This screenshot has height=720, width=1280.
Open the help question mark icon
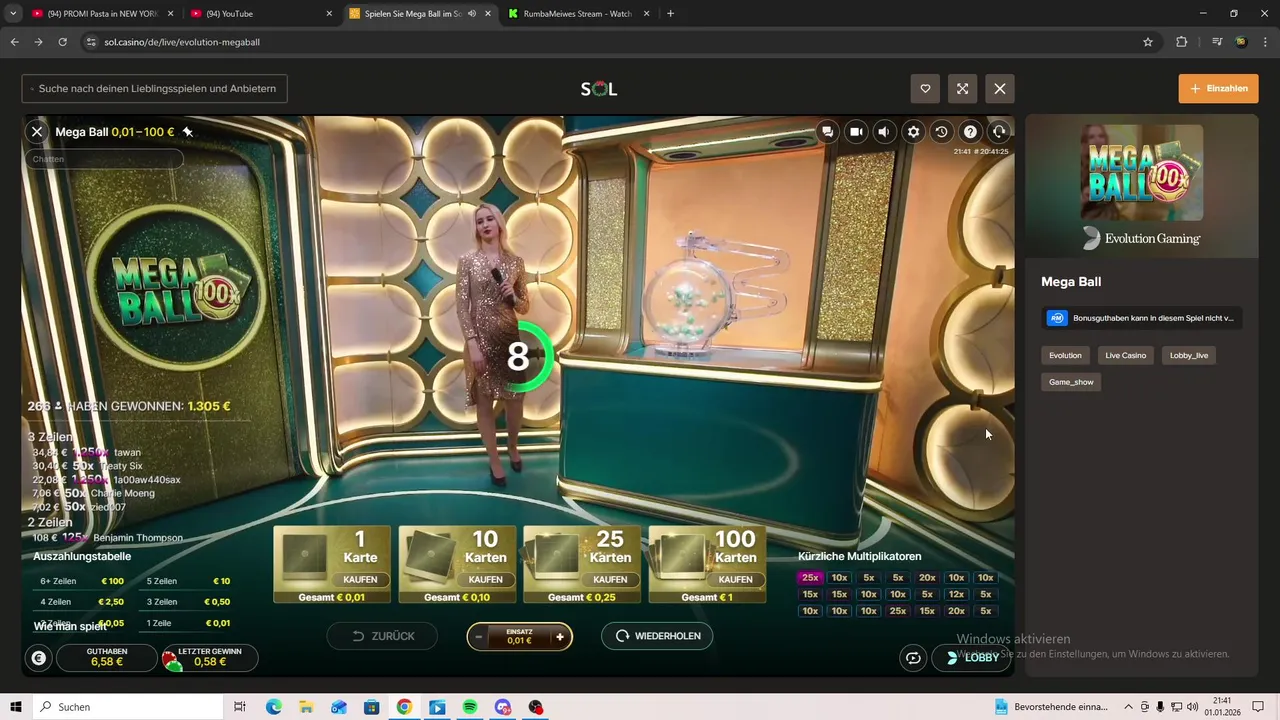(970, 131)
